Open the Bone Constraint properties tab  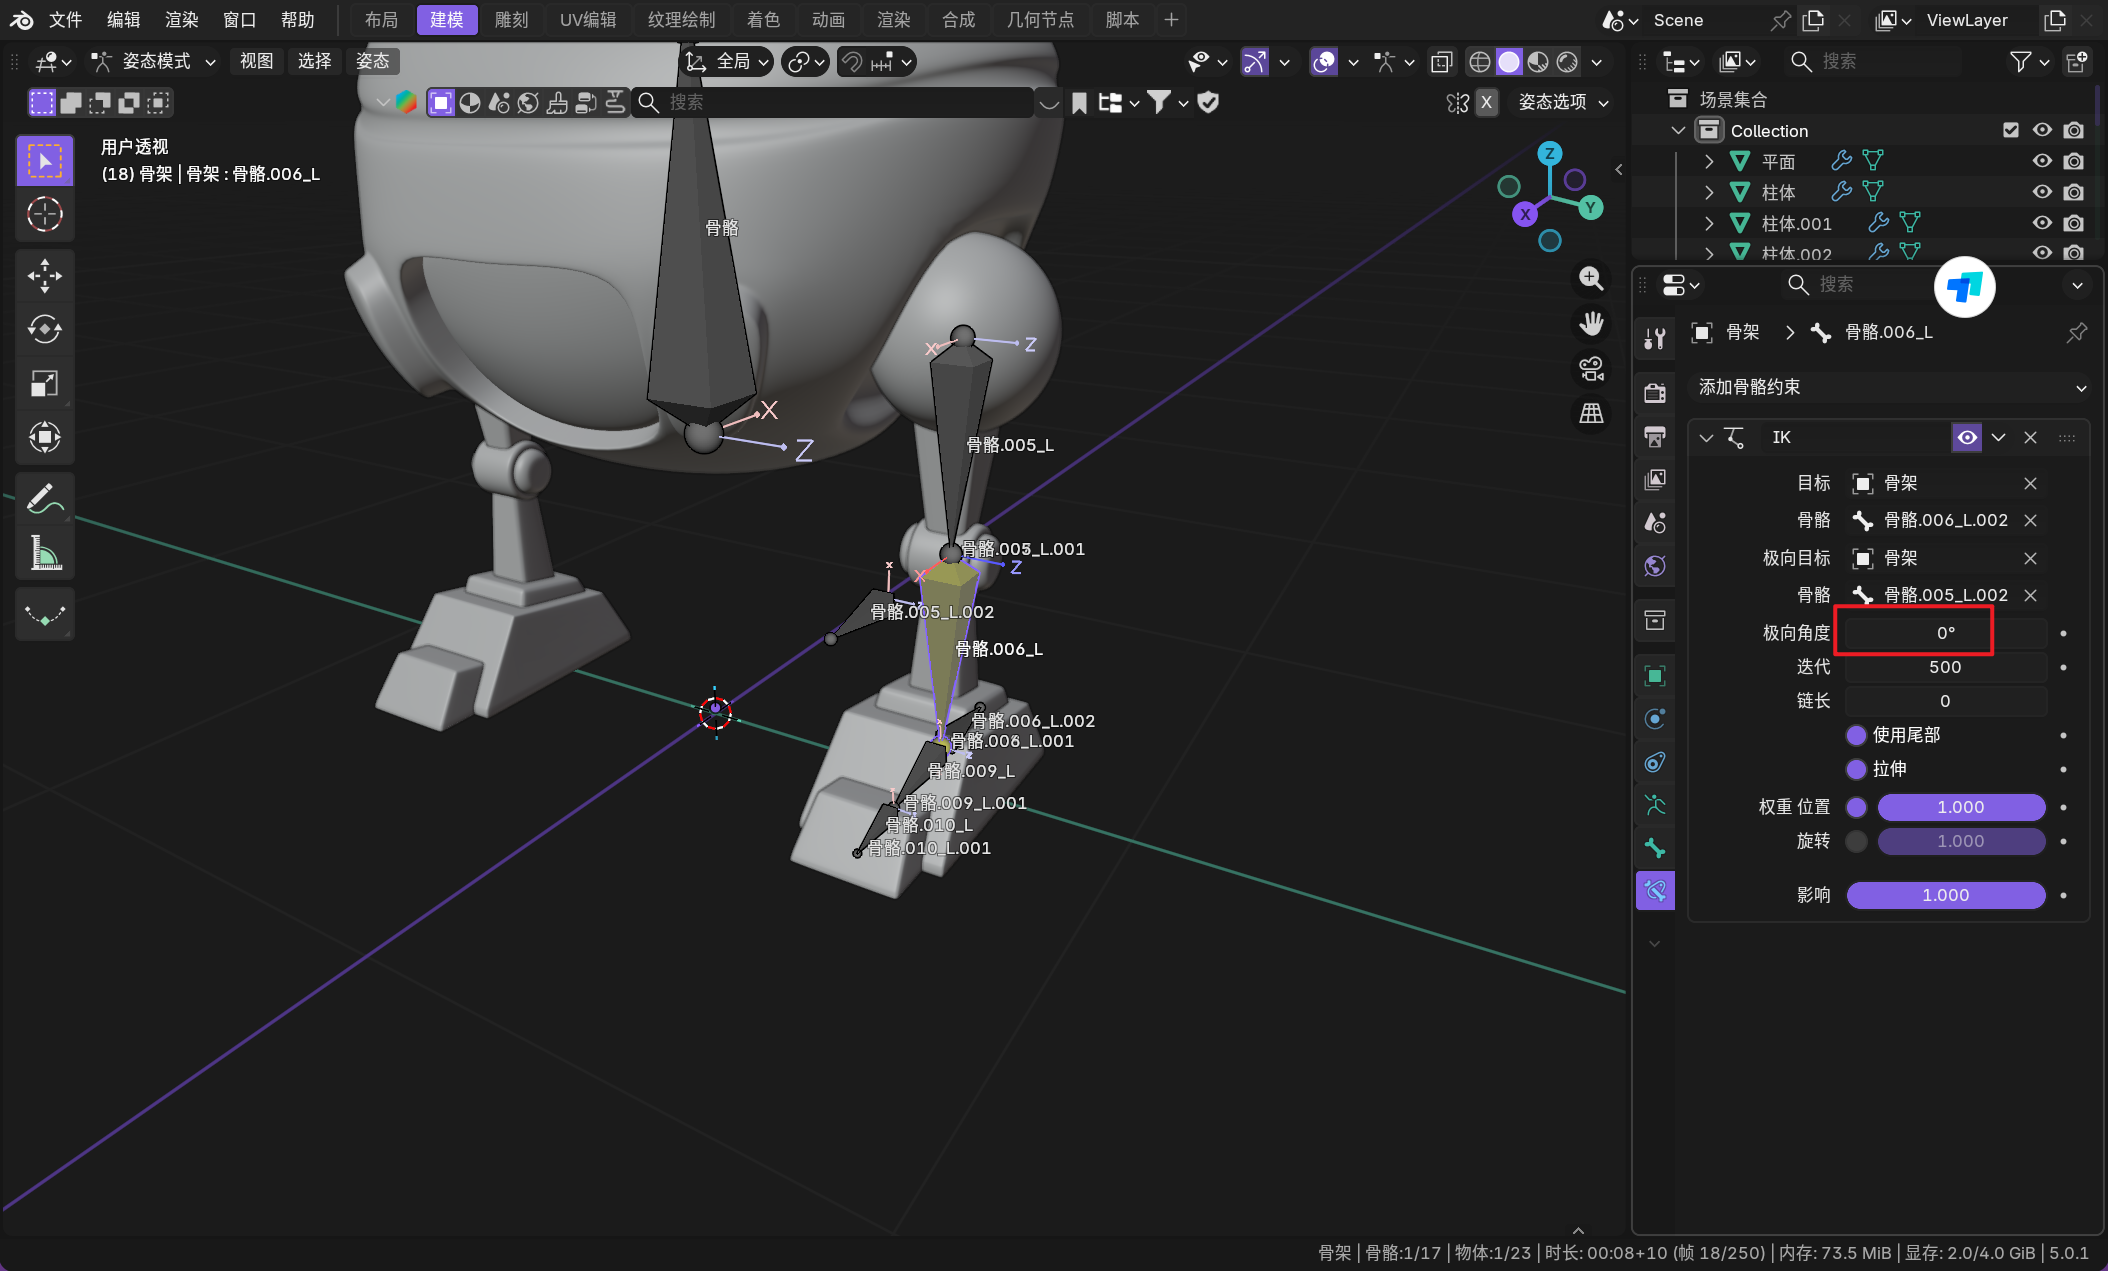(x=1655, y=890)
